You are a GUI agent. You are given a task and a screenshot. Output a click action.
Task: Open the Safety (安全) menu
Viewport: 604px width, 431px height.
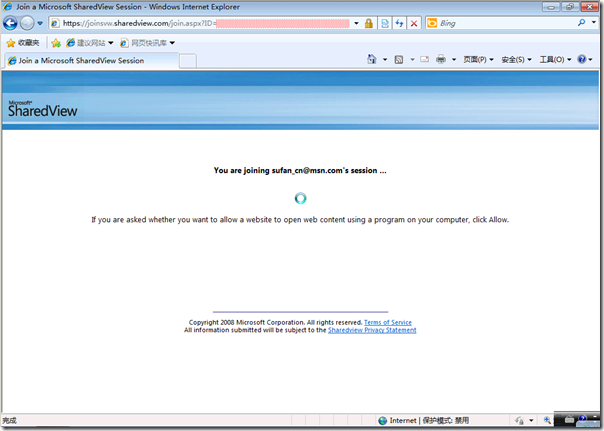pyautogui.click(x=516, y=59)
